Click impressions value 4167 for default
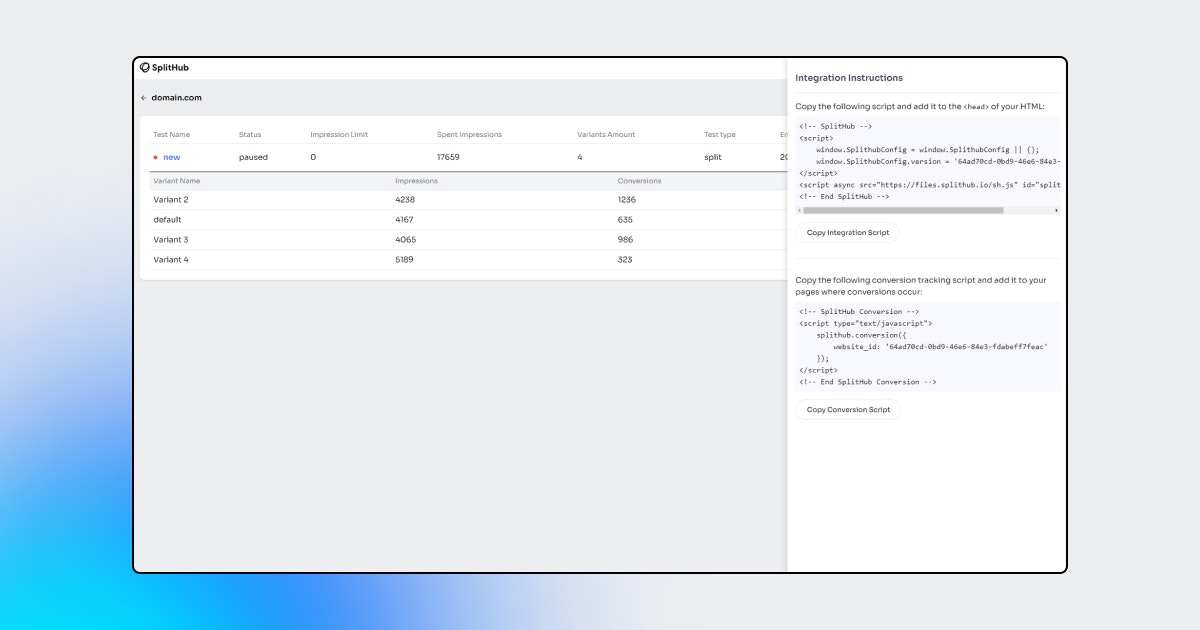 click(x=404, y=220)
